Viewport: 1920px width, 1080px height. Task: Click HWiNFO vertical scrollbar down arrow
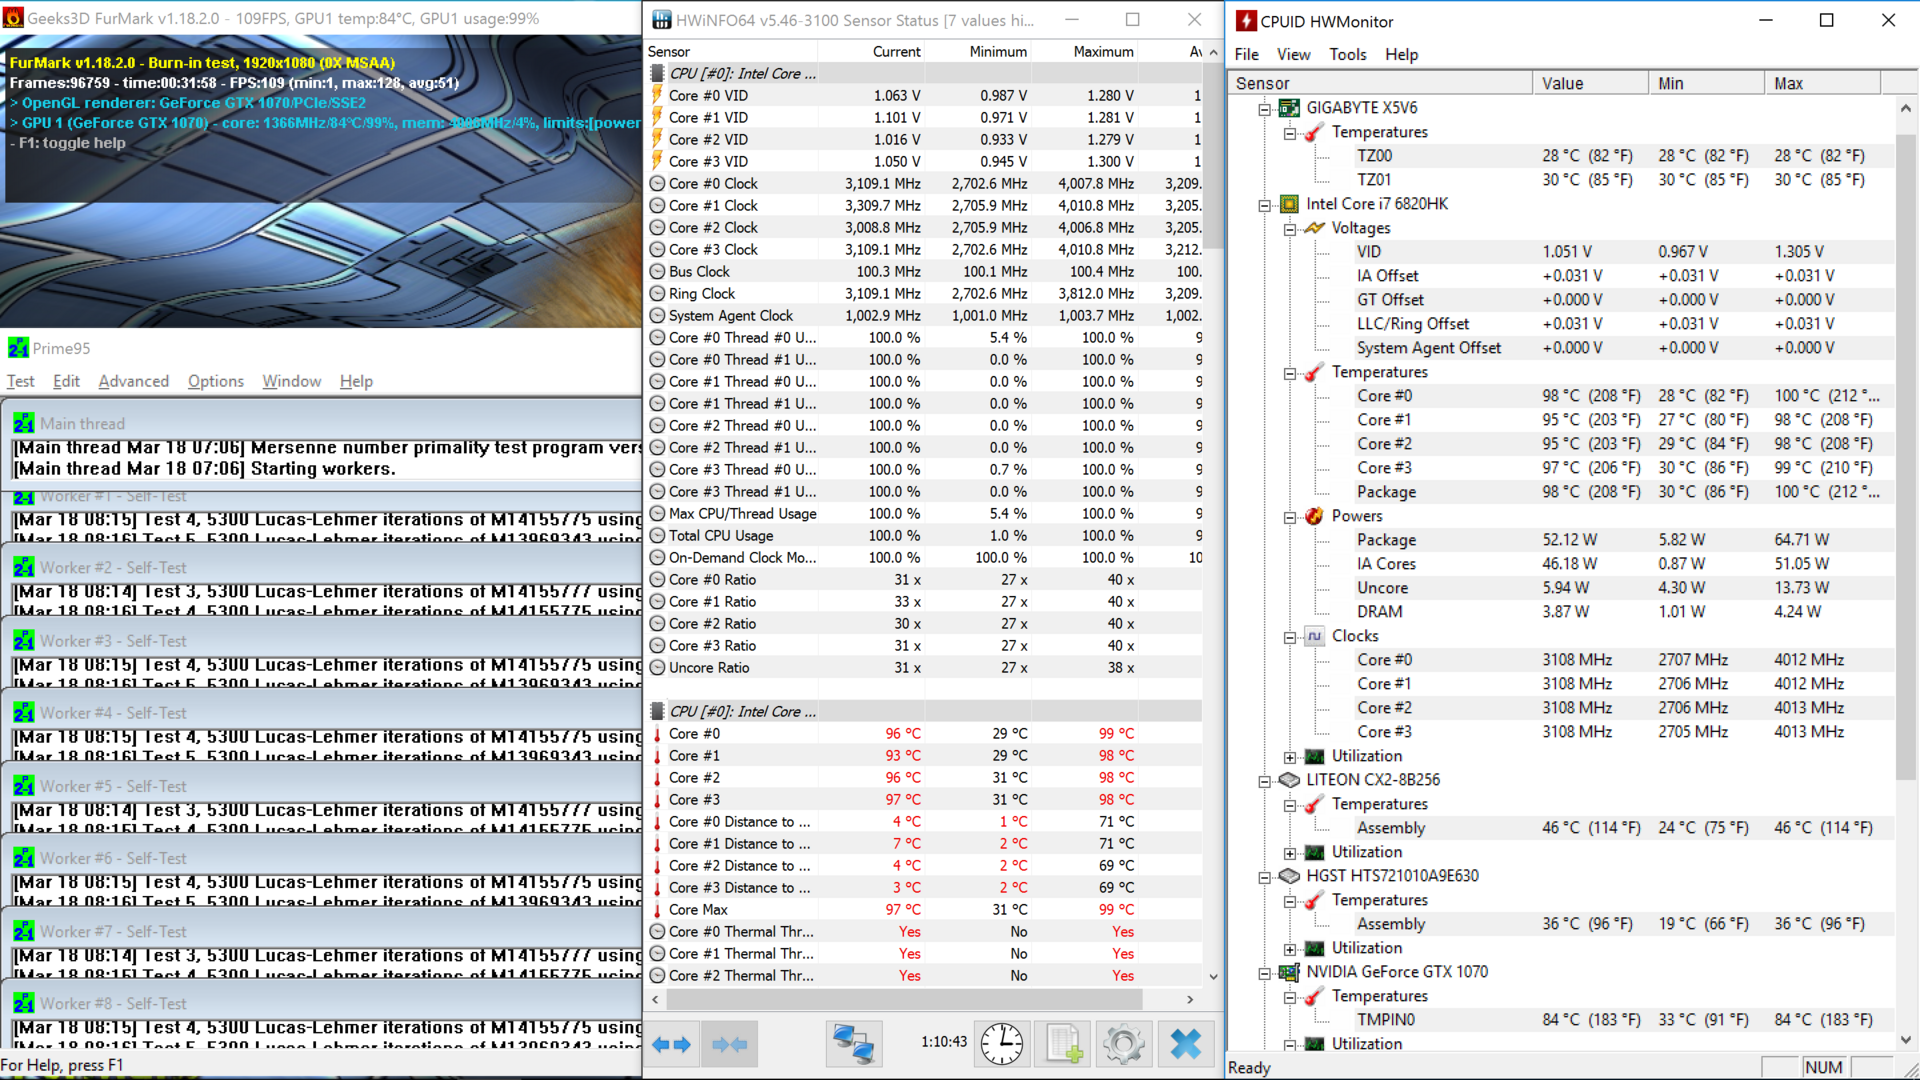tap(1213, 977)
